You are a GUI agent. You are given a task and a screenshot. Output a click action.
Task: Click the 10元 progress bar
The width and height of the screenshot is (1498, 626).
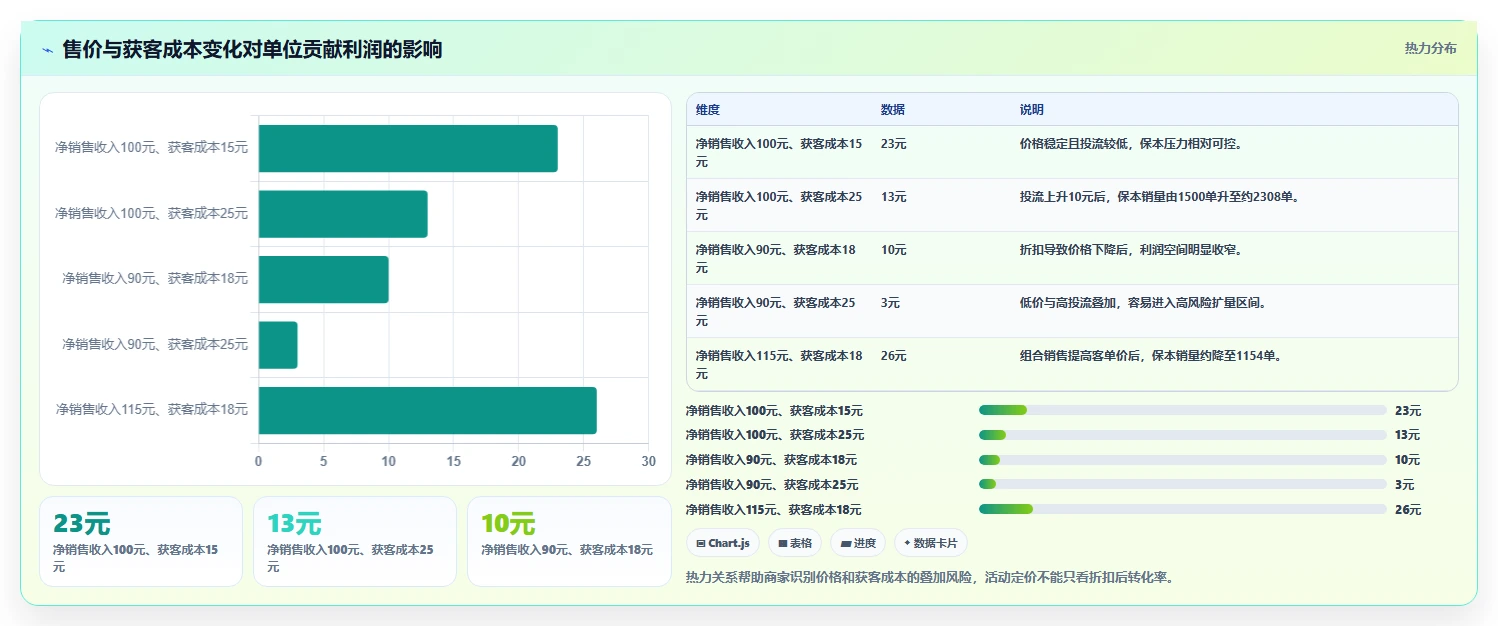pos(1182,460)
